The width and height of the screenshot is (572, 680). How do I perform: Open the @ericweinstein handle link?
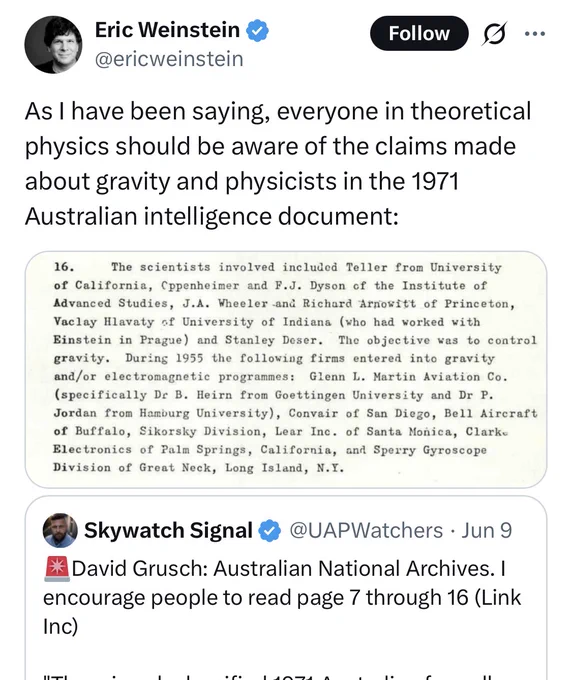click(169, 59)
